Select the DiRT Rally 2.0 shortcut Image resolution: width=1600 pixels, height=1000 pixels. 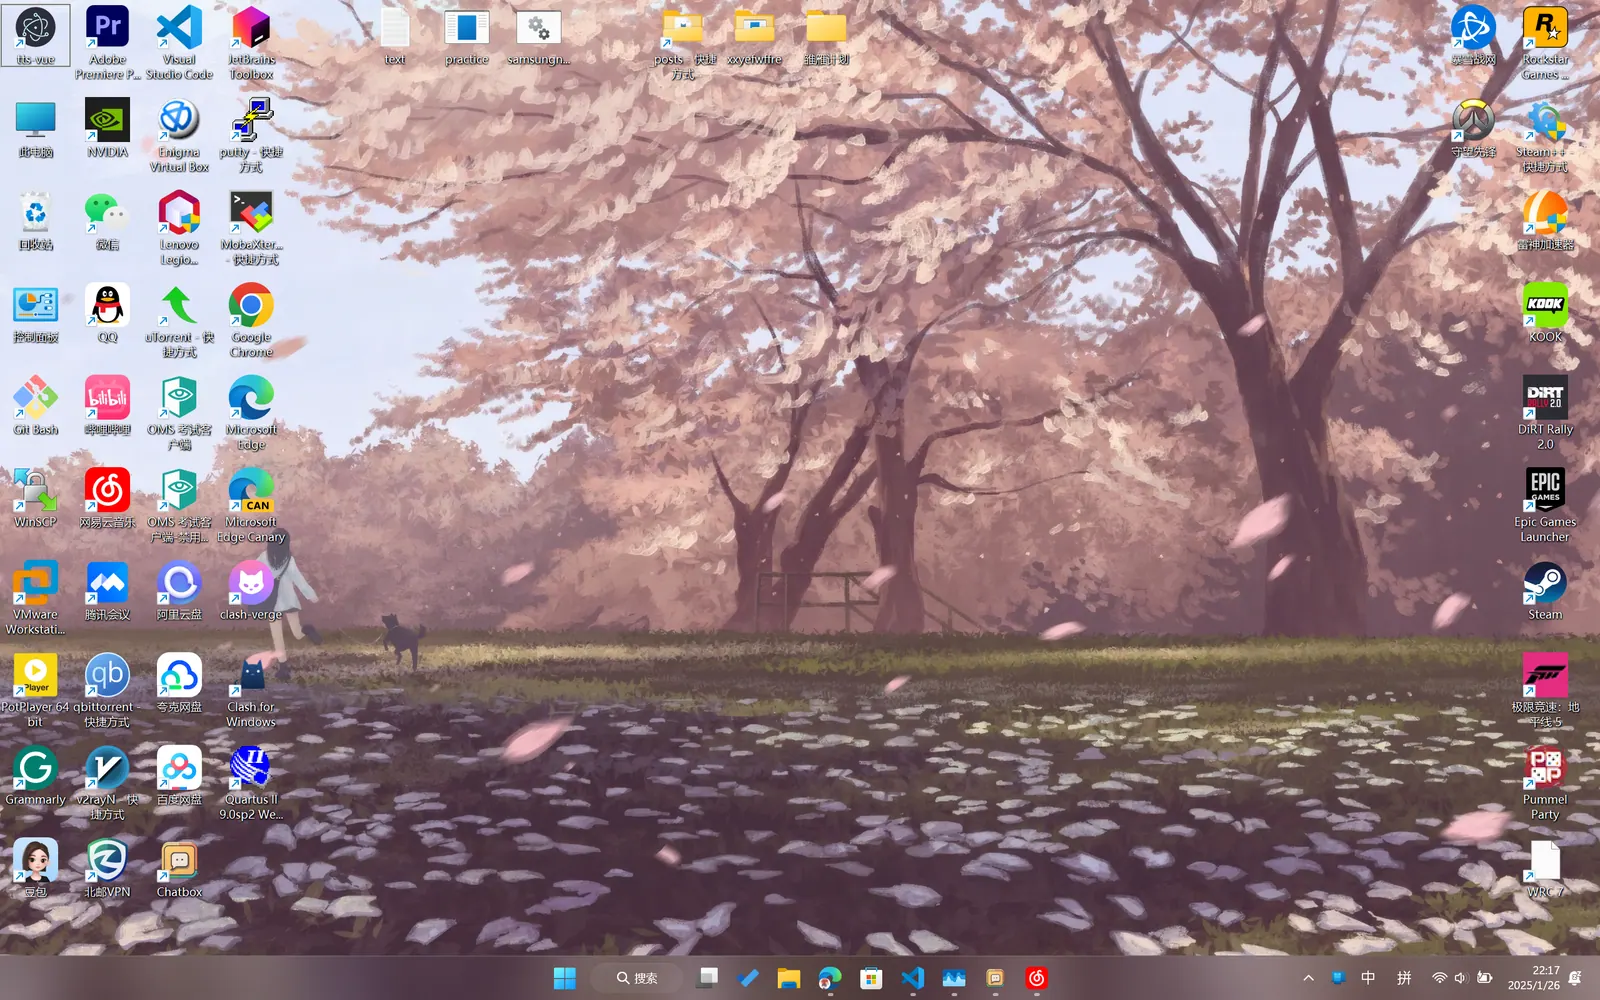pyautogui.click(x=1545, y=399)
